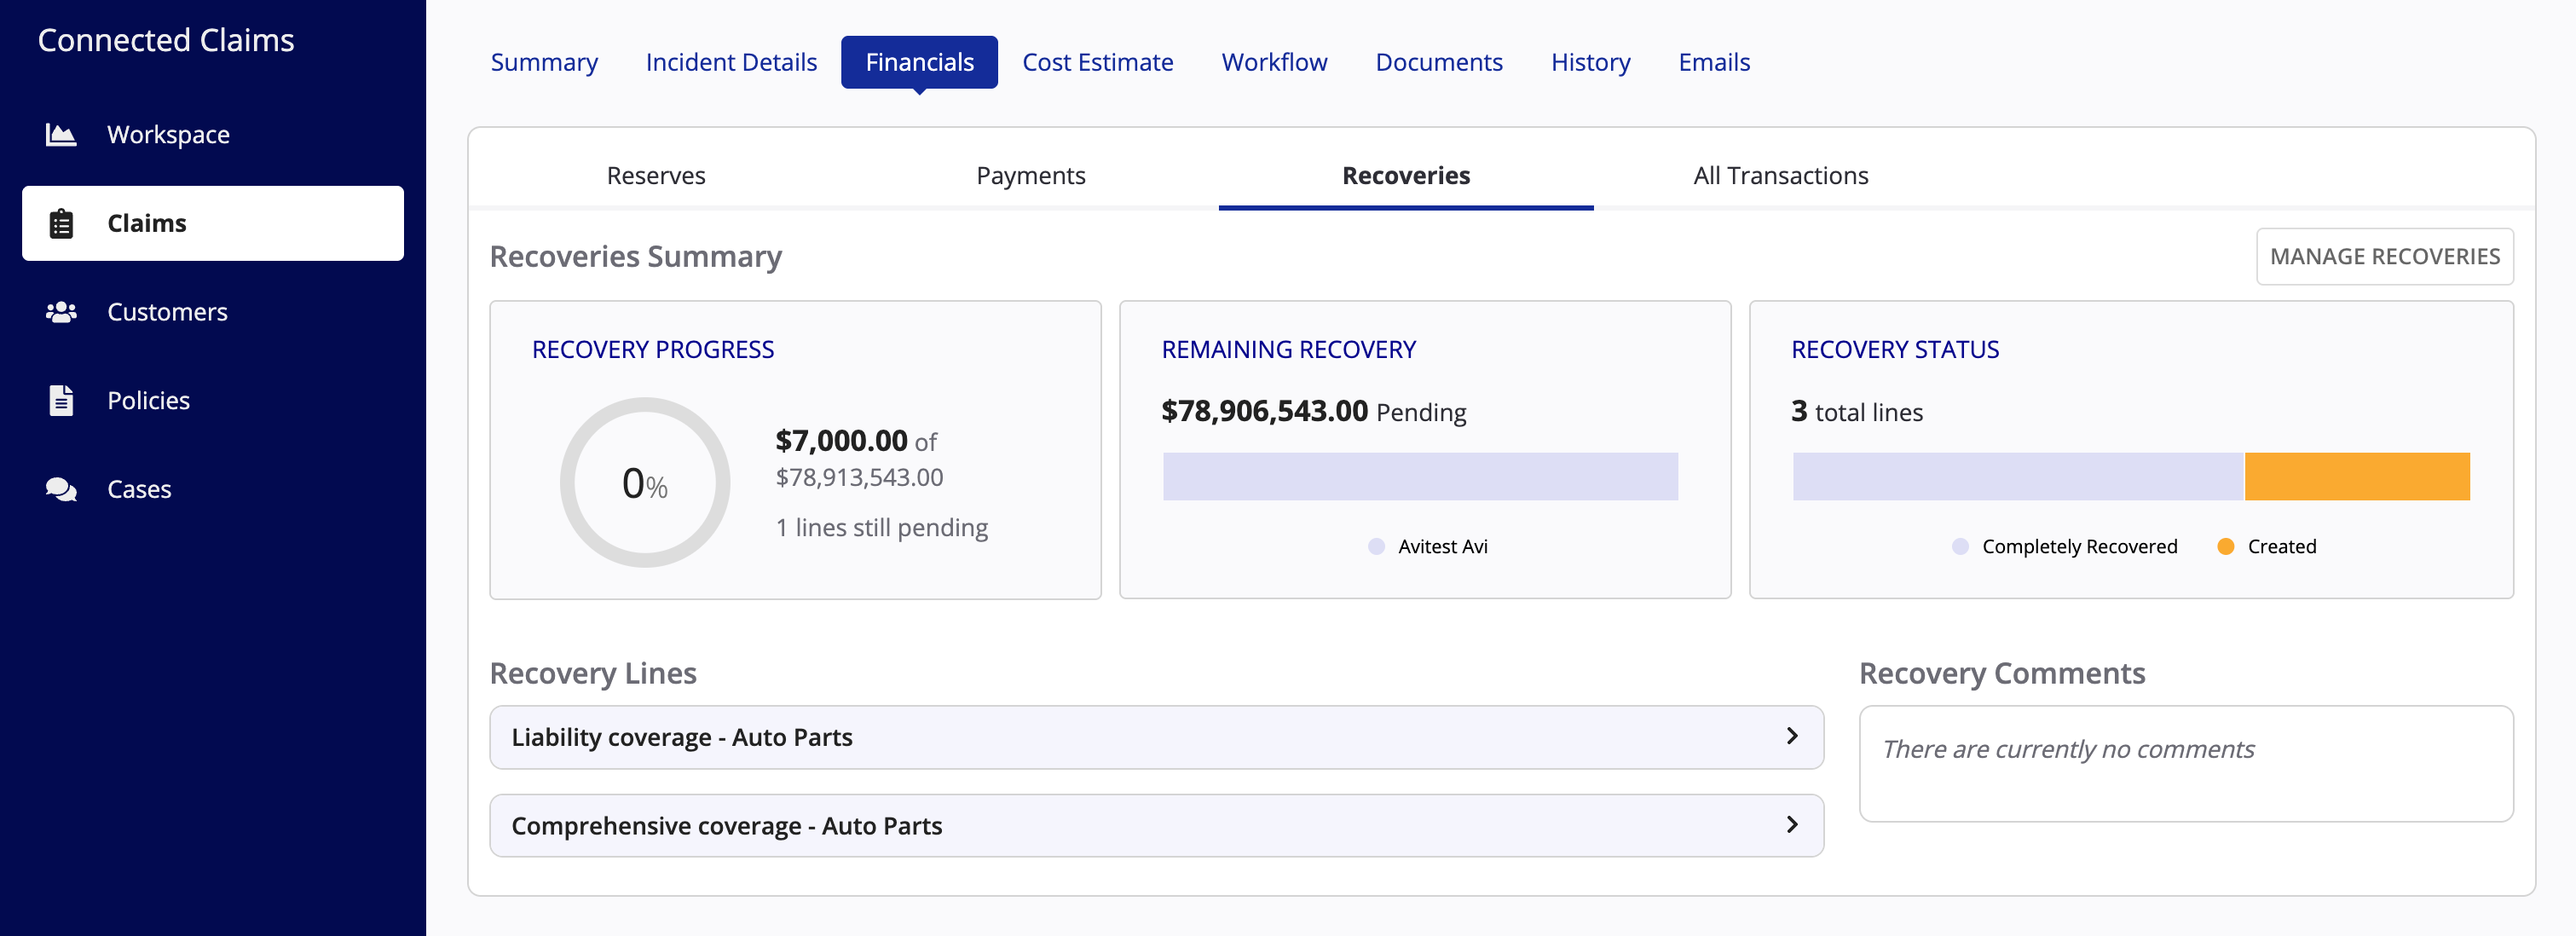Image resolution: width=2576 pixels, height=936 pixels.
Task: Toggle the orange Created legend dot
Action: tap(2225, 546)
